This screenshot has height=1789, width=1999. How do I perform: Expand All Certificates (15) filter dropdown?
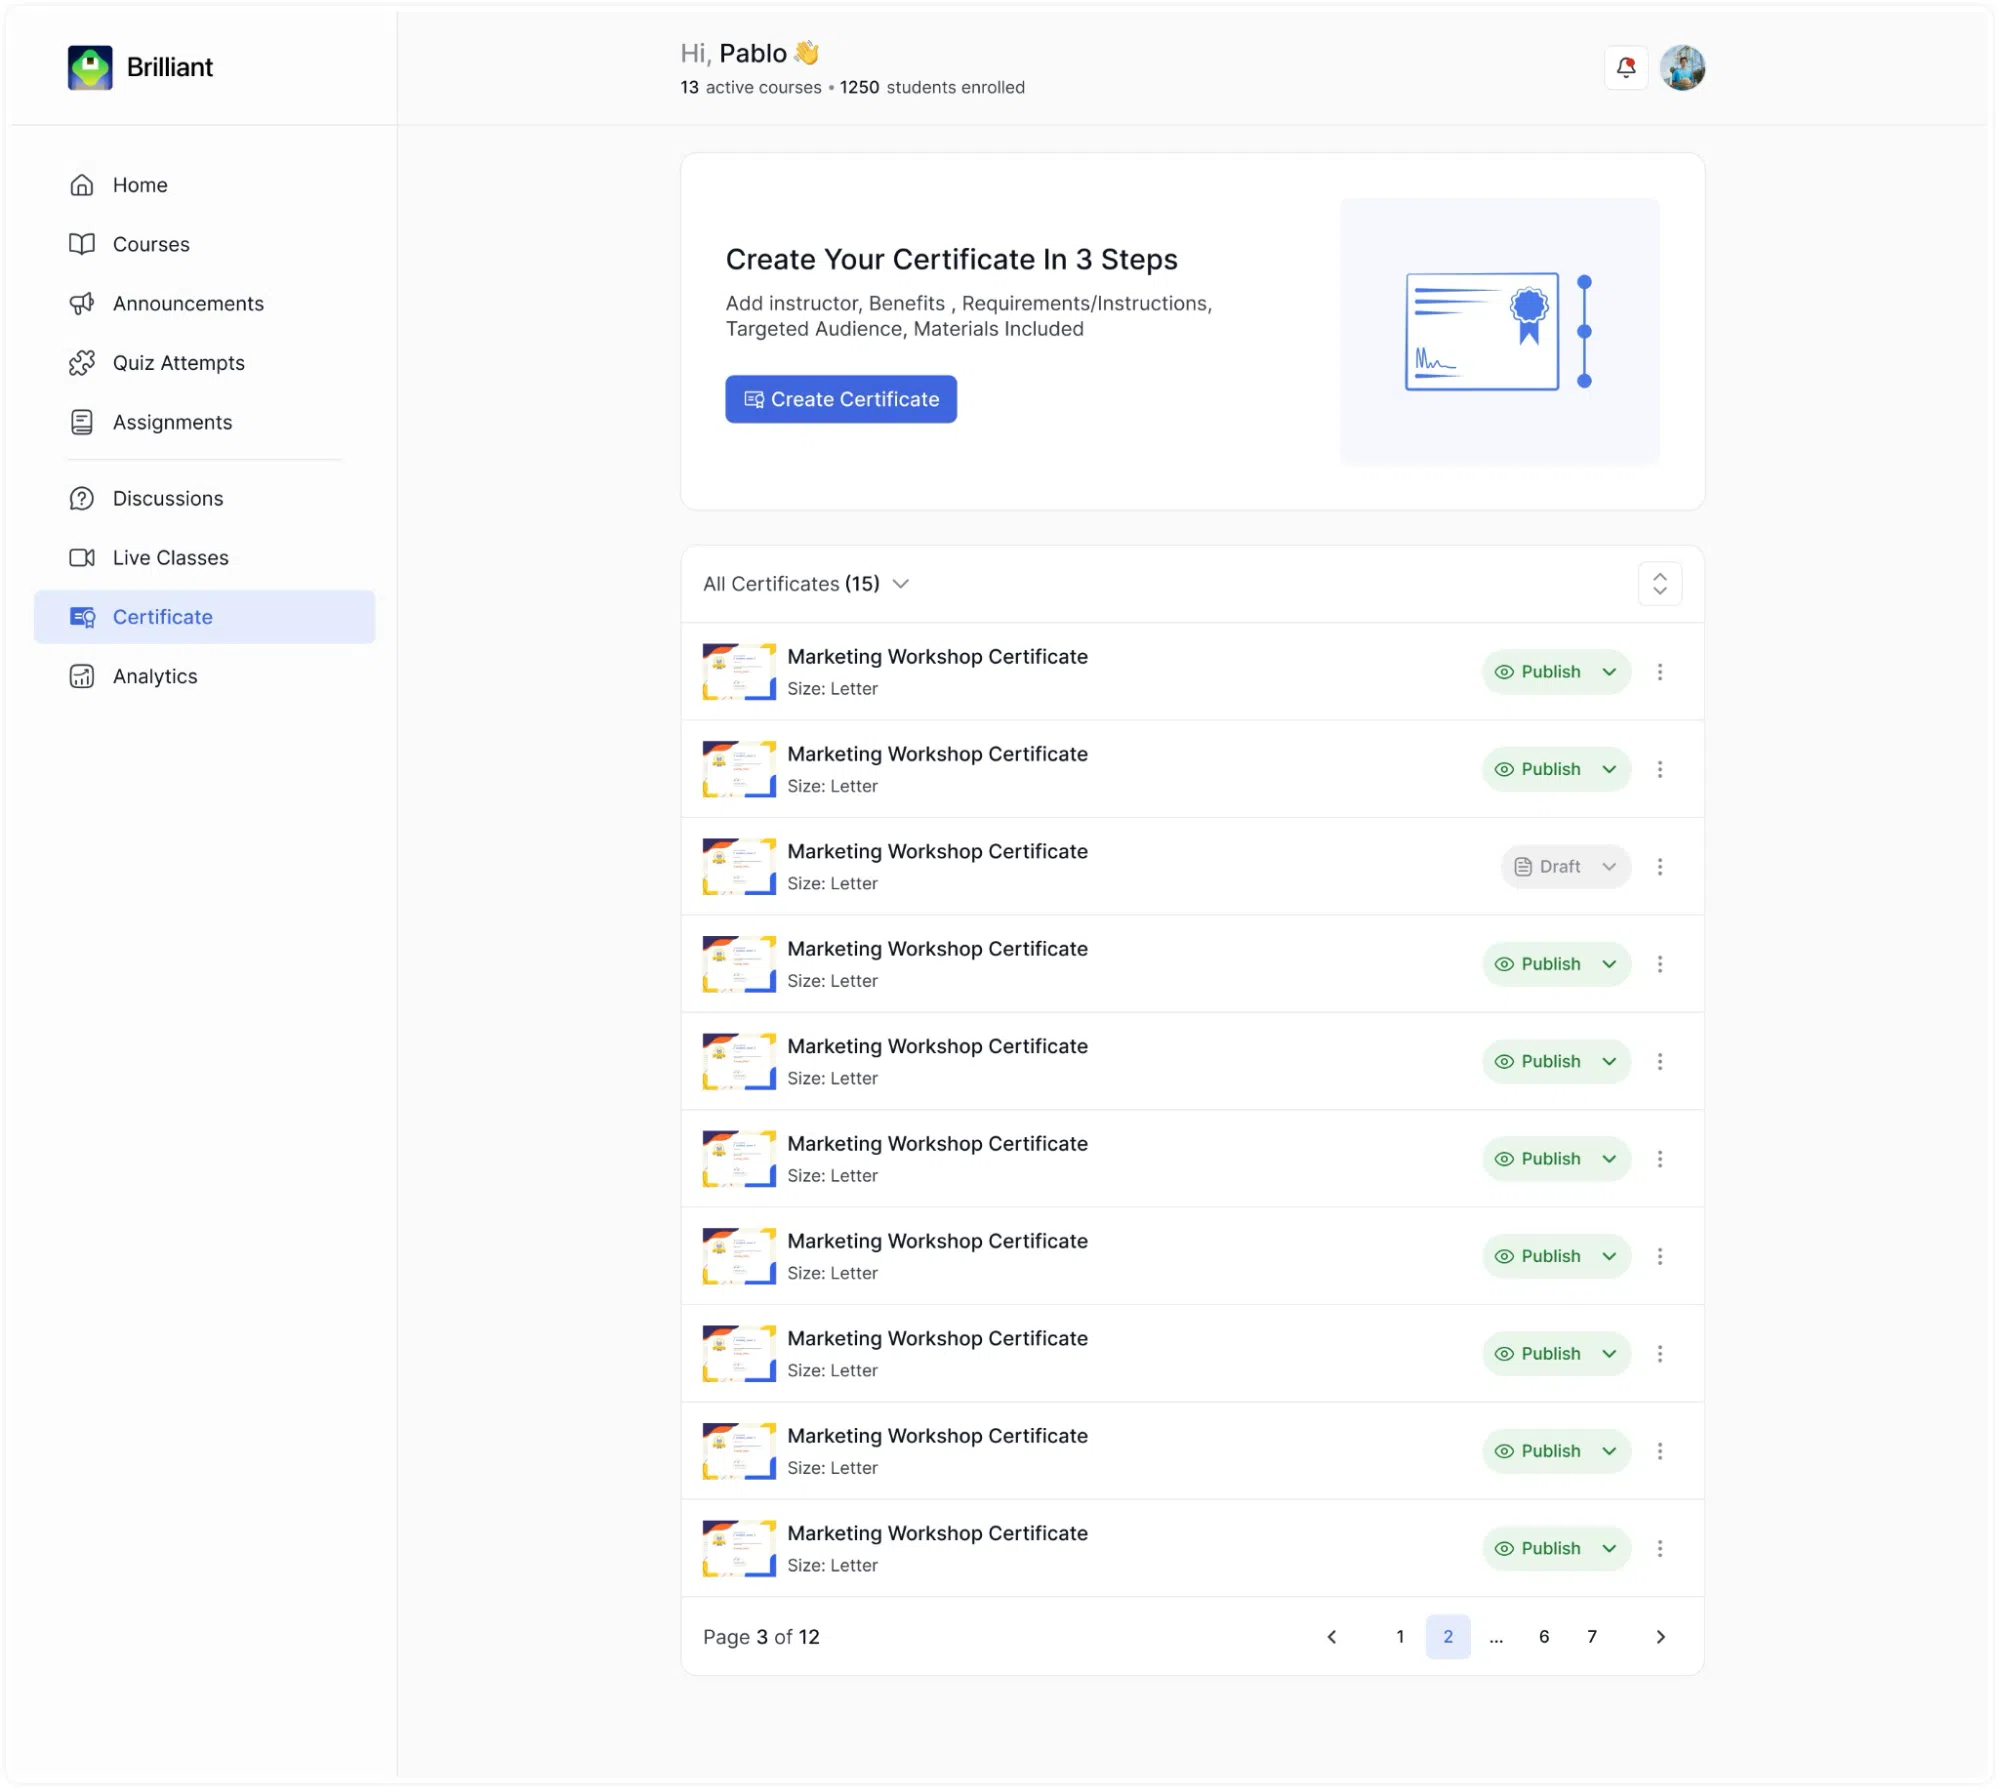pos(806,584)
